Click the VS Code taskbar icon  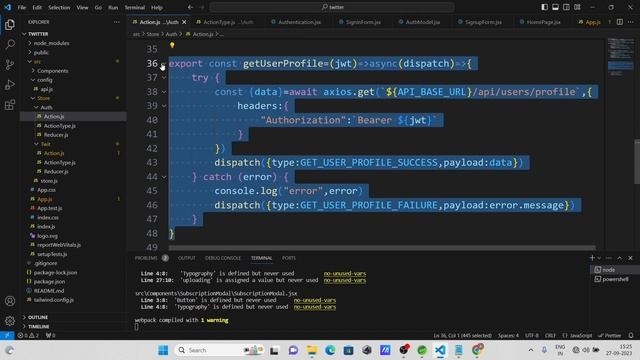pos(440,350)
